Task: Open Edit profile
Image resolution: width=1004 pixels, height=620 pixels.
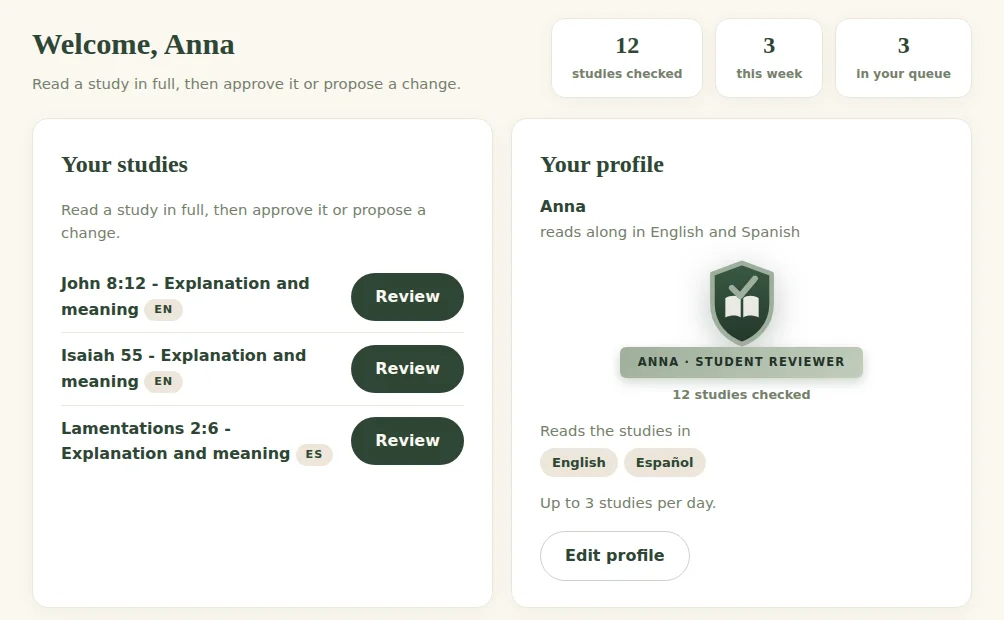Action: coord(615,555)
